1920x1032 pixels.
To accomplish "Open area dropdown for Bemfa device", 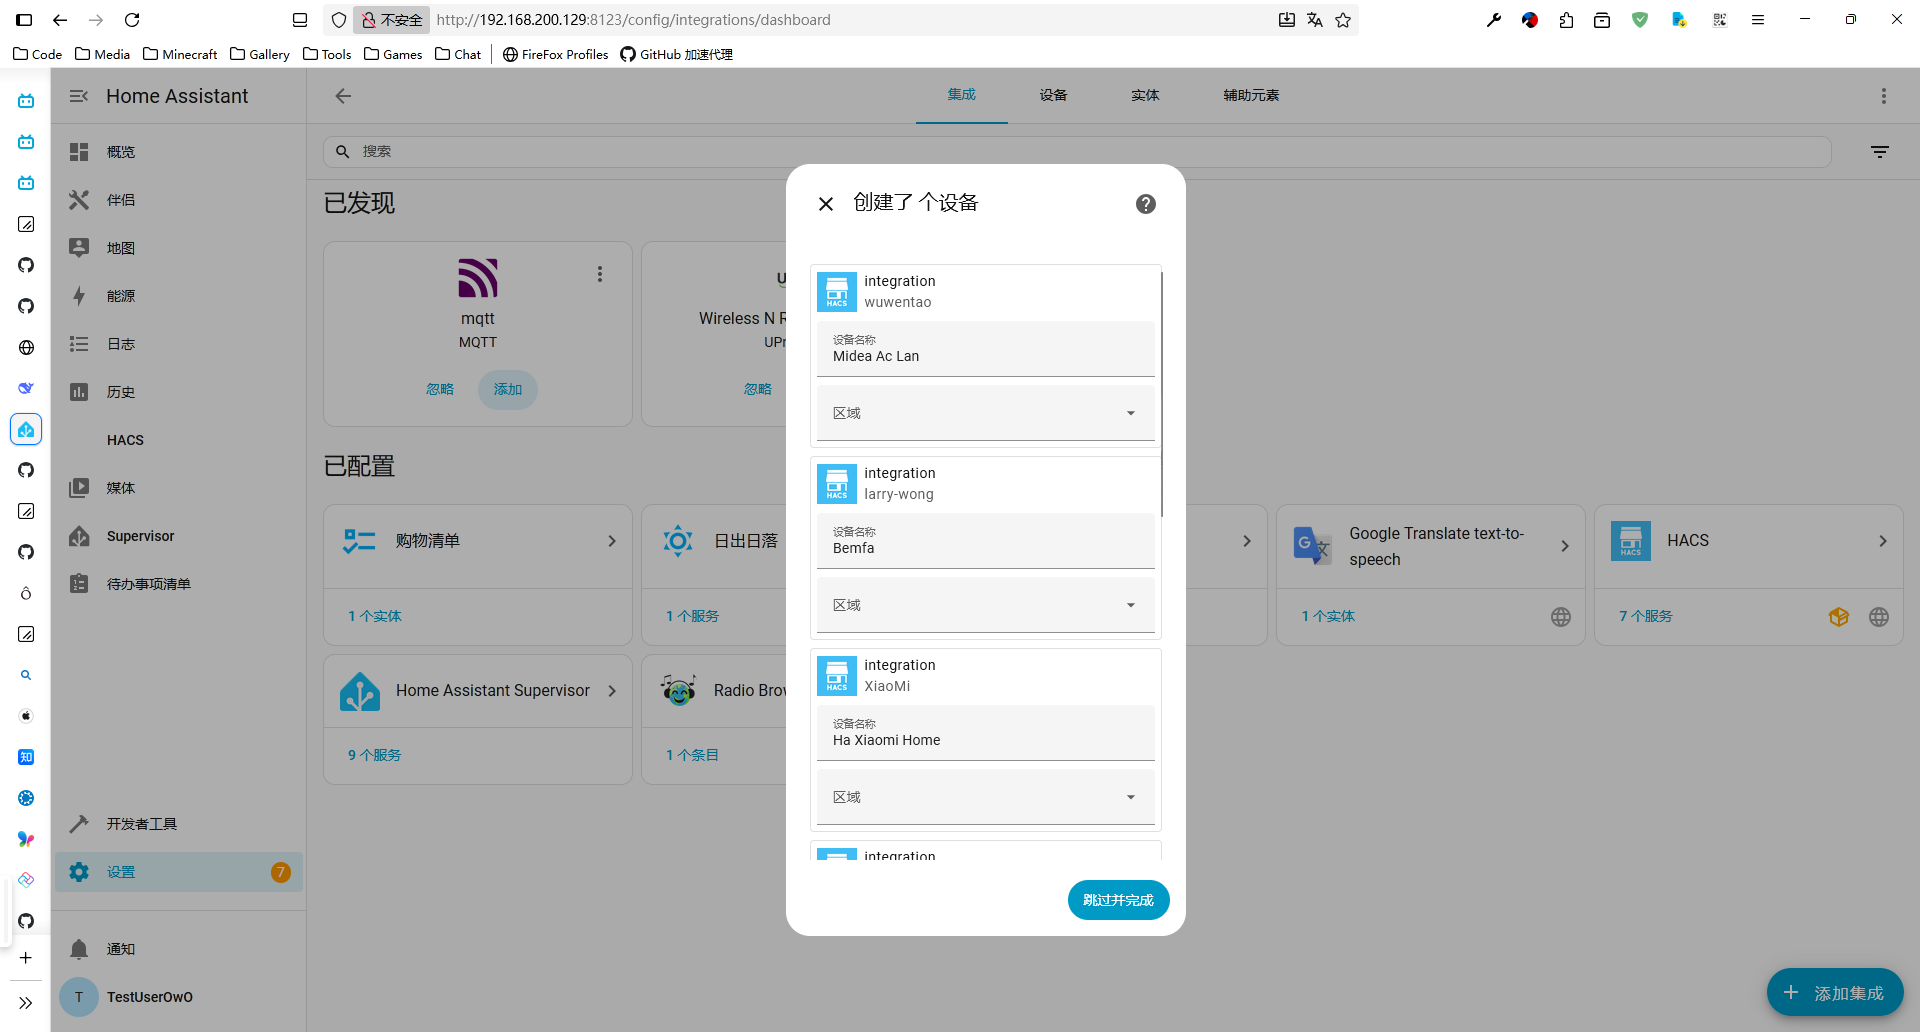I will (985, 605).
